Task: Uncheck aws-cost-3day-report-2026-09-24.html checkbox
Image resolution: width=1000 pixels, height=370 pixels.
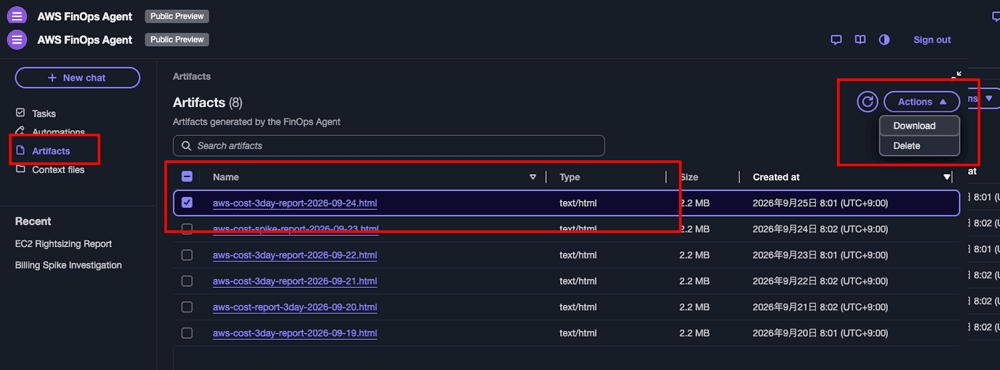Action: [x=187, y=203]
